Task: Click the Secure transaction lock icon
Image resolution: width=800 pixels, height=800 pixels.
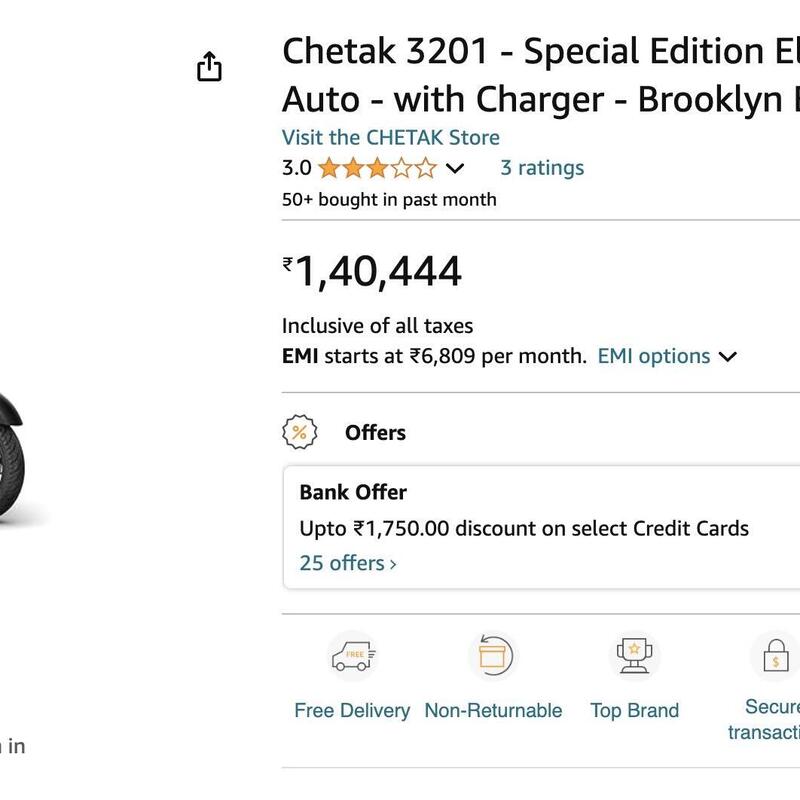Action: (x=776, y=657)
